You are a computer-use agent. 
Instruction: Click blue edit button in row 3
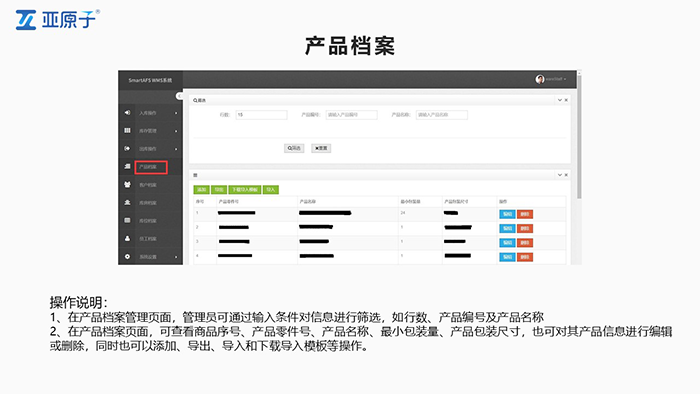[507, 243]
